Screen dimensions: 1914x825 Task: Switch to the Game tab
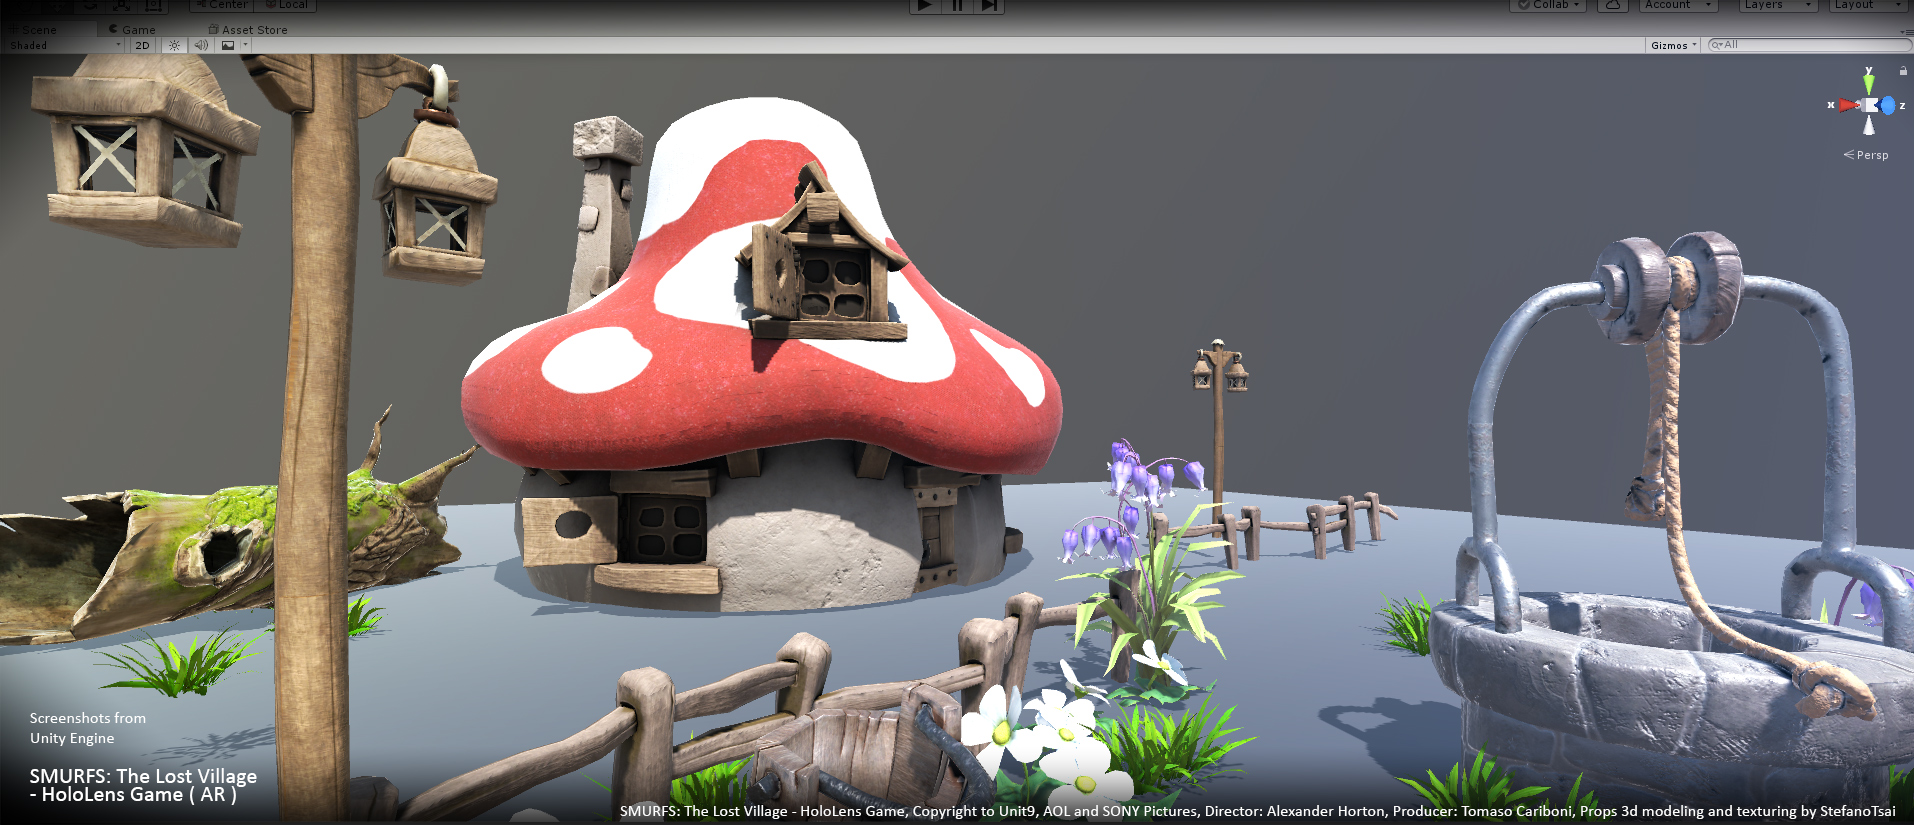click(x=132, y=30)
